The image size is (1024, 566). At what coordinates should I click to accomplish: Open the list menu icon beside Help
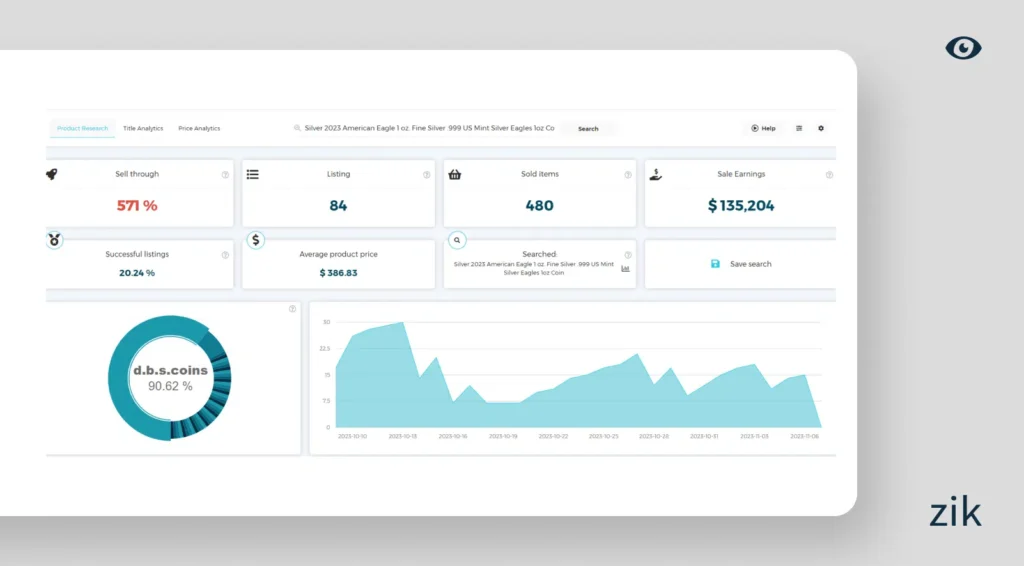coord(799,129)
